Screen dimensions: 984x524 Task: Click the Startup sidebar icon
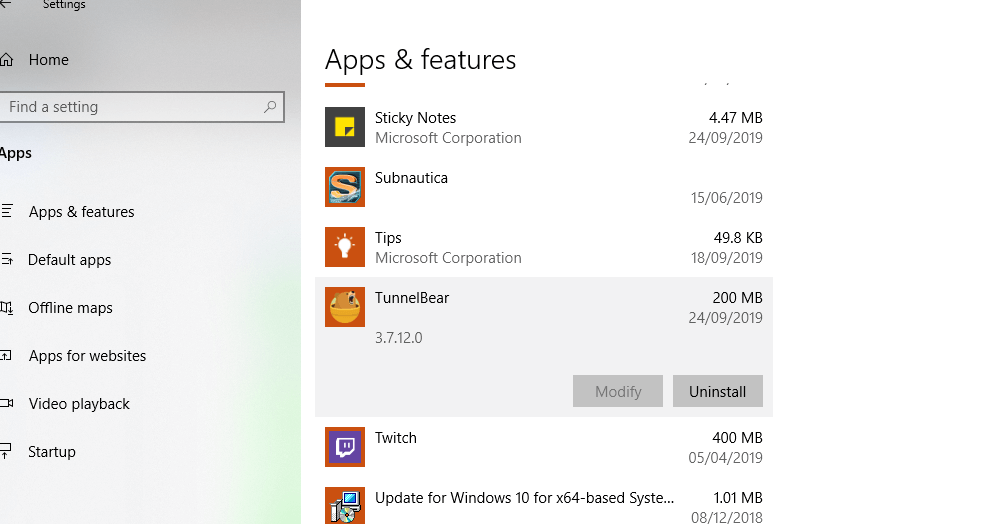(x=6, y=451)
